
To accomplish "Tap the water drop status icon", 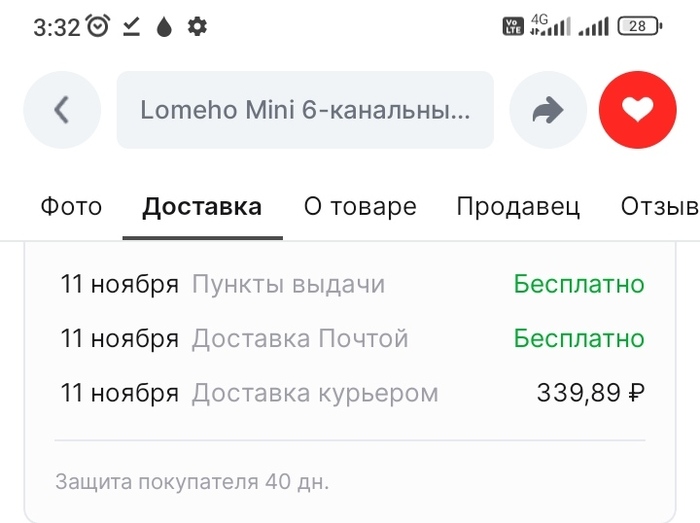I will click(x=164, y=27).
